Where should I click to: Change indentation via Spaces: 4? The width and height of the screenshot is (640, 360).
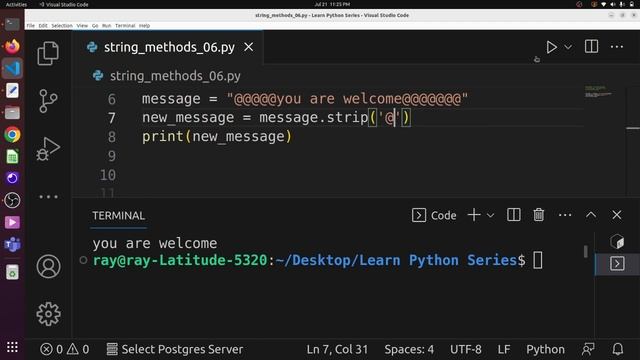409,349
